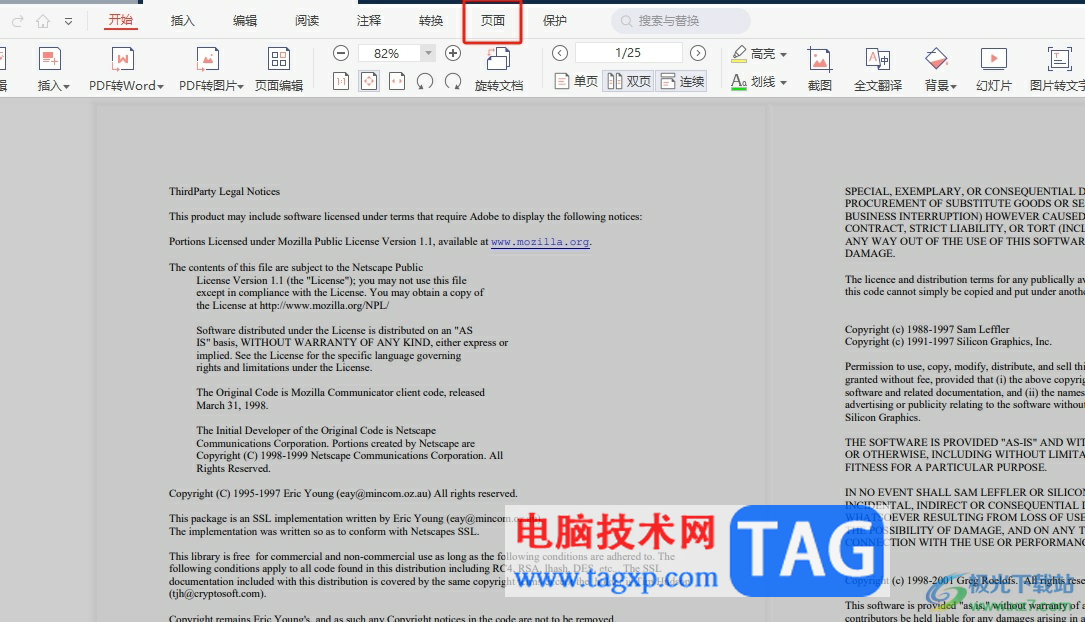The image size is (1085, 622).
Task: Expand the 高亮 color dropdown
Action: click(x=783, y=54)
